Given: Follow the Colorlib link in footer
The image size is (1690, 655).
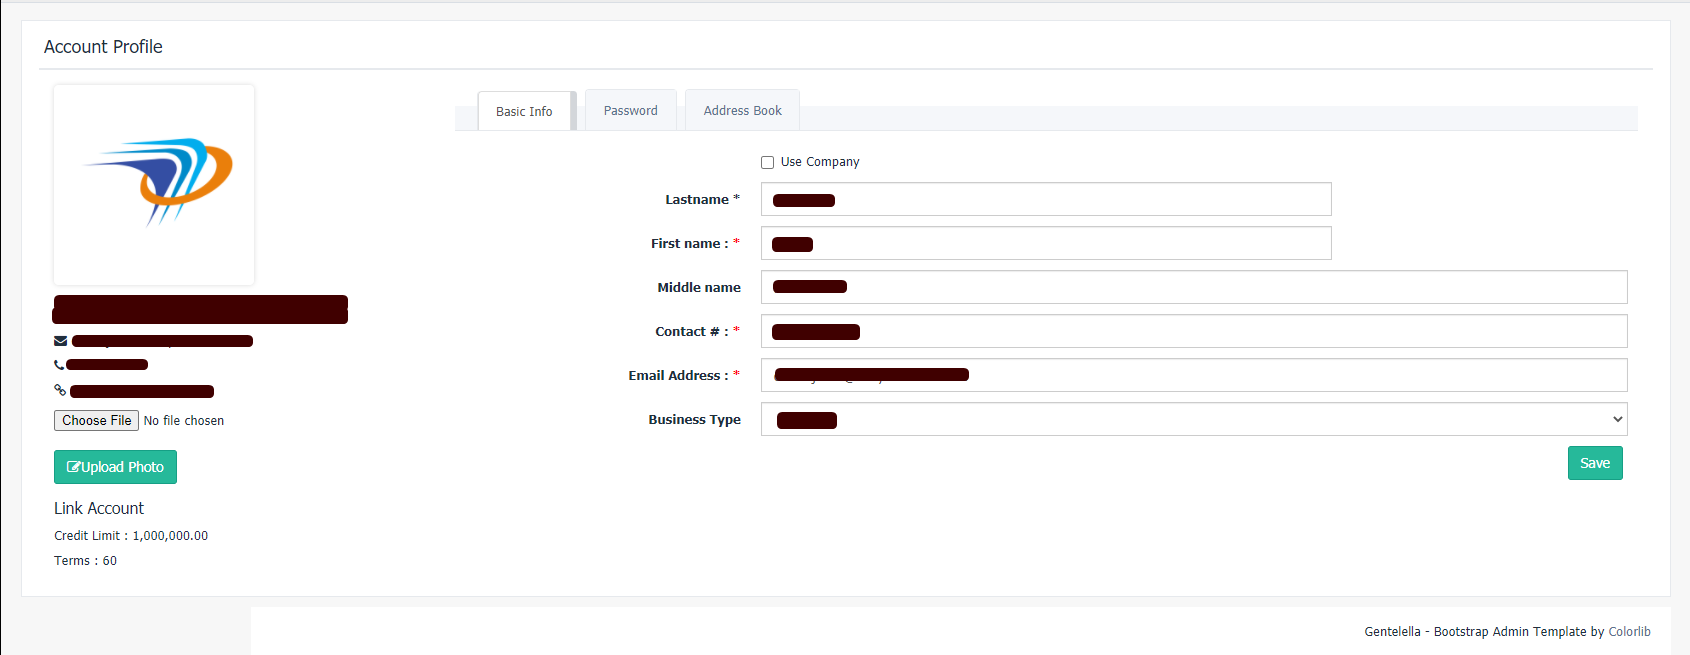Looking at the screenshot, I should pyautogui.click(x=1629, y=632).
